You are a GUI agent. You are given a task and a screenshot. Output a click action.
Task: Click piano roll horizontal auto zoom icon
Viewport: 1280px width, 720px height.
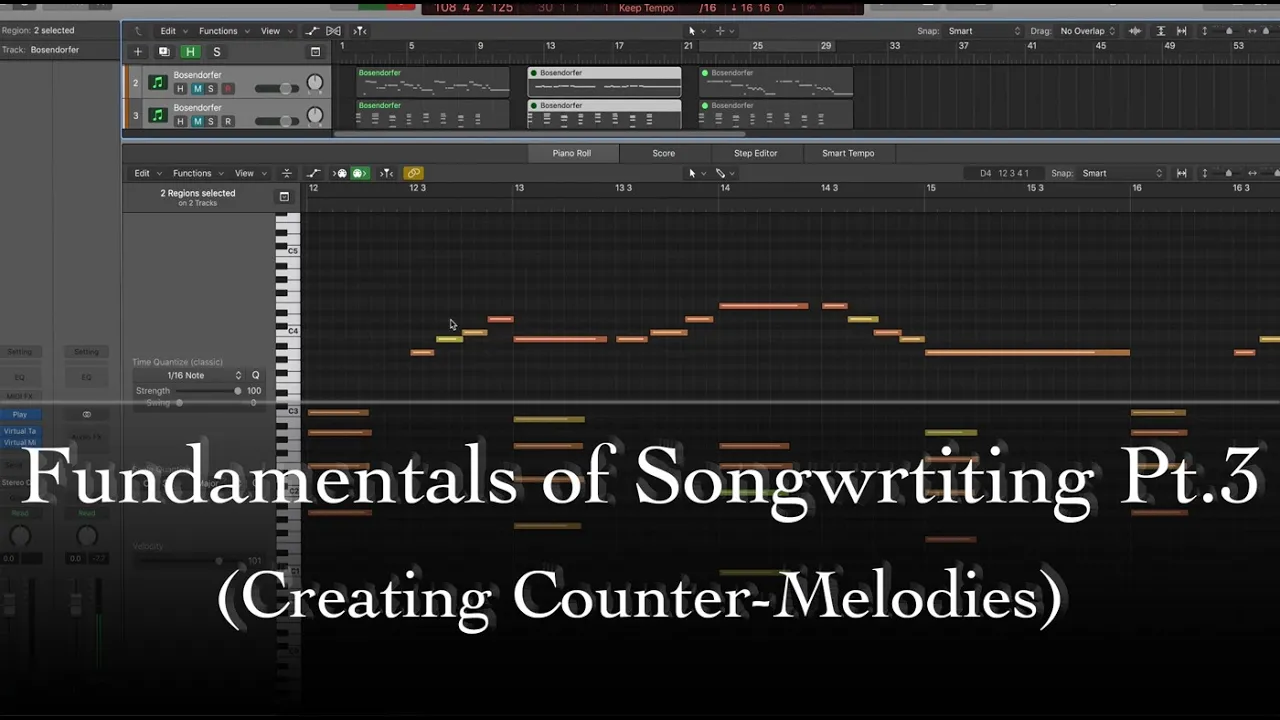coord(1181,173)
